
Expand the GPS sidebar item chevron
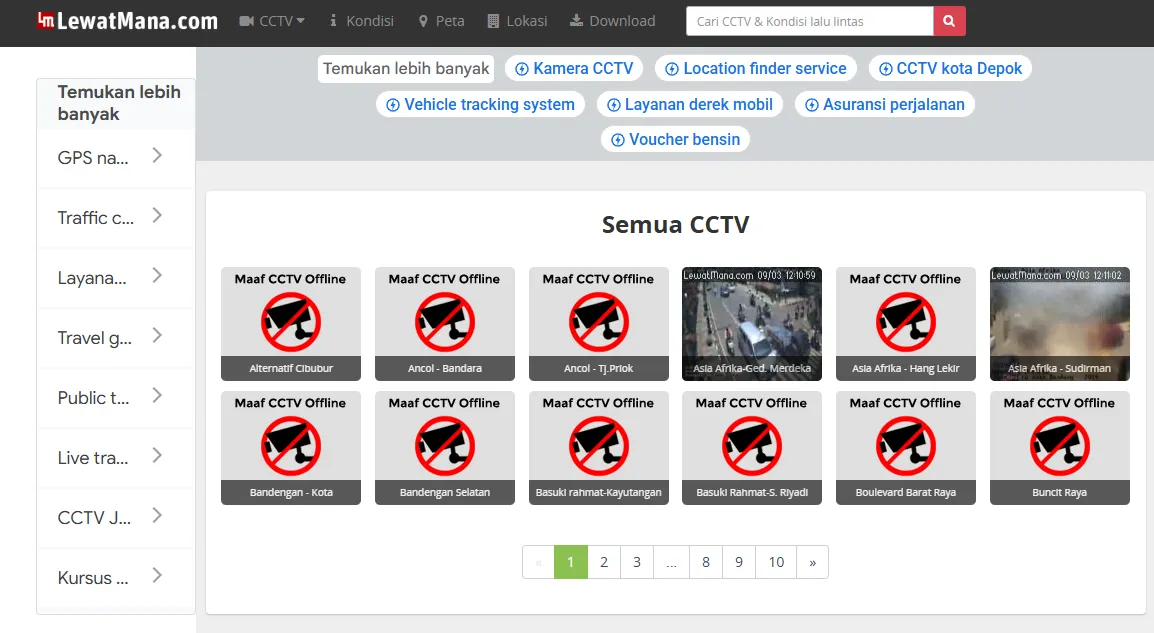pos(157,156)
